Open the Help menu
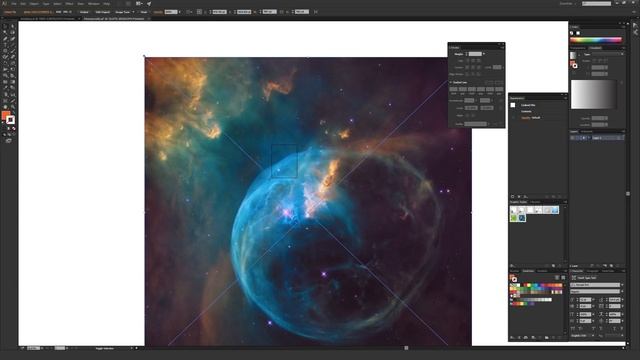 [107, 4]
